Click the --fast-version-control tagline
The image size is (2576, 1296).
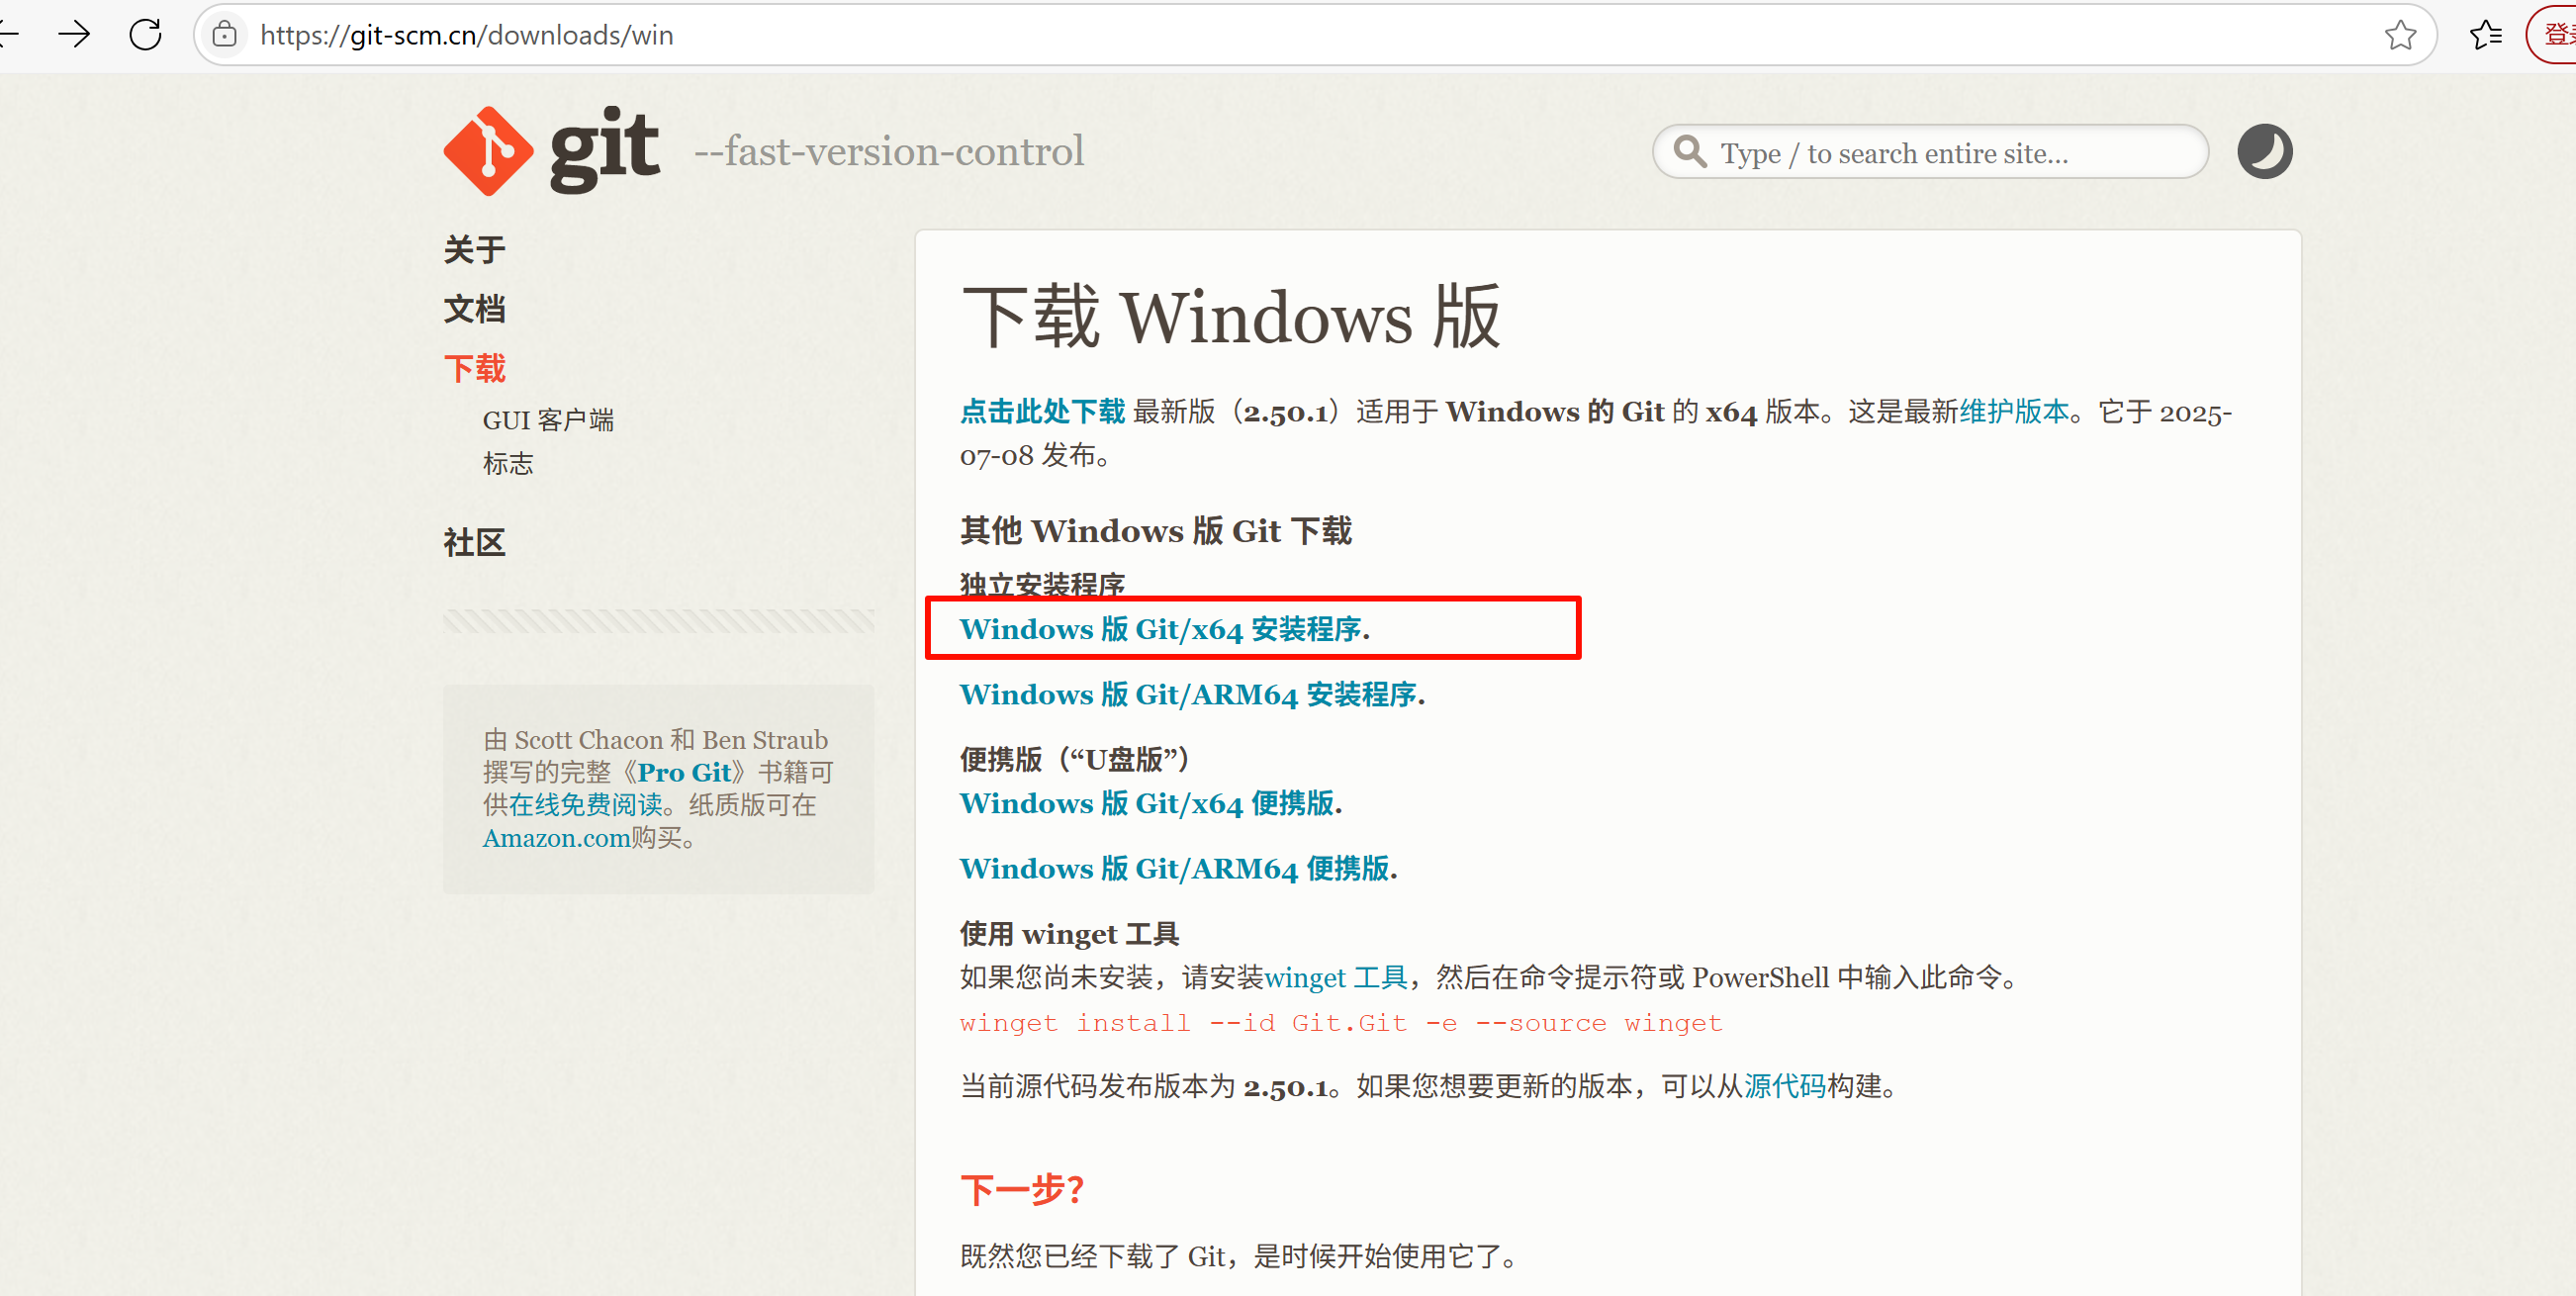click(x=889, y=151)
